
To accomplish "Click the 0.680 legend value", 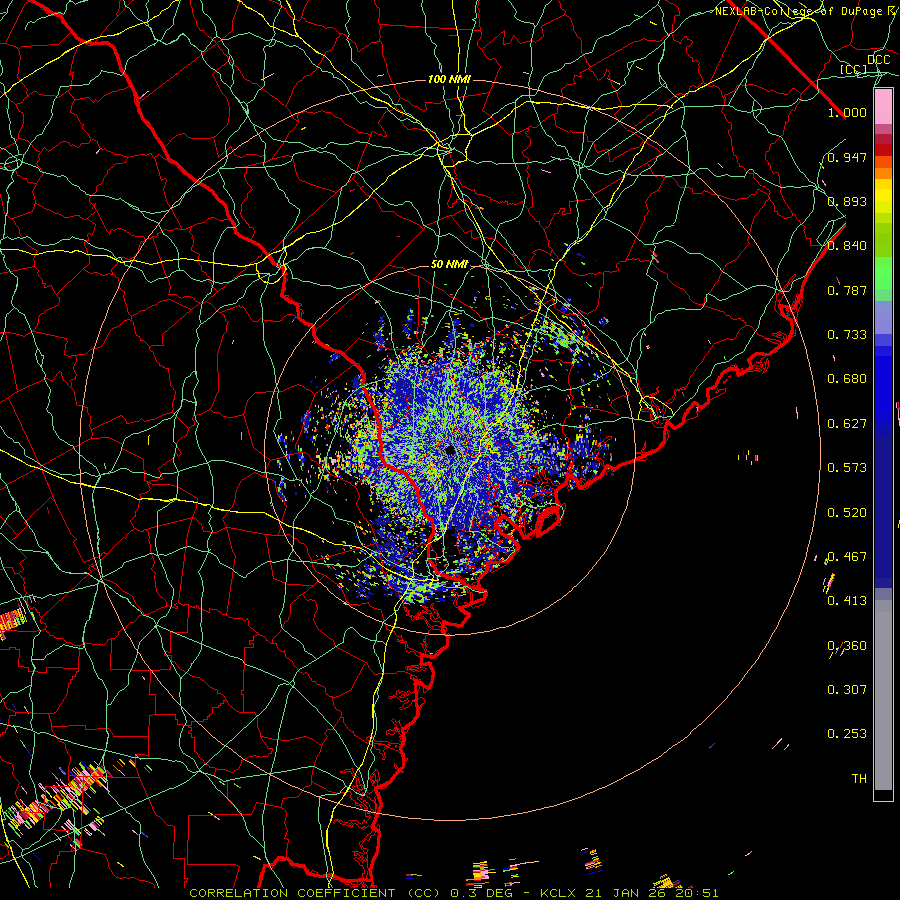I will (x=847, y=379).
